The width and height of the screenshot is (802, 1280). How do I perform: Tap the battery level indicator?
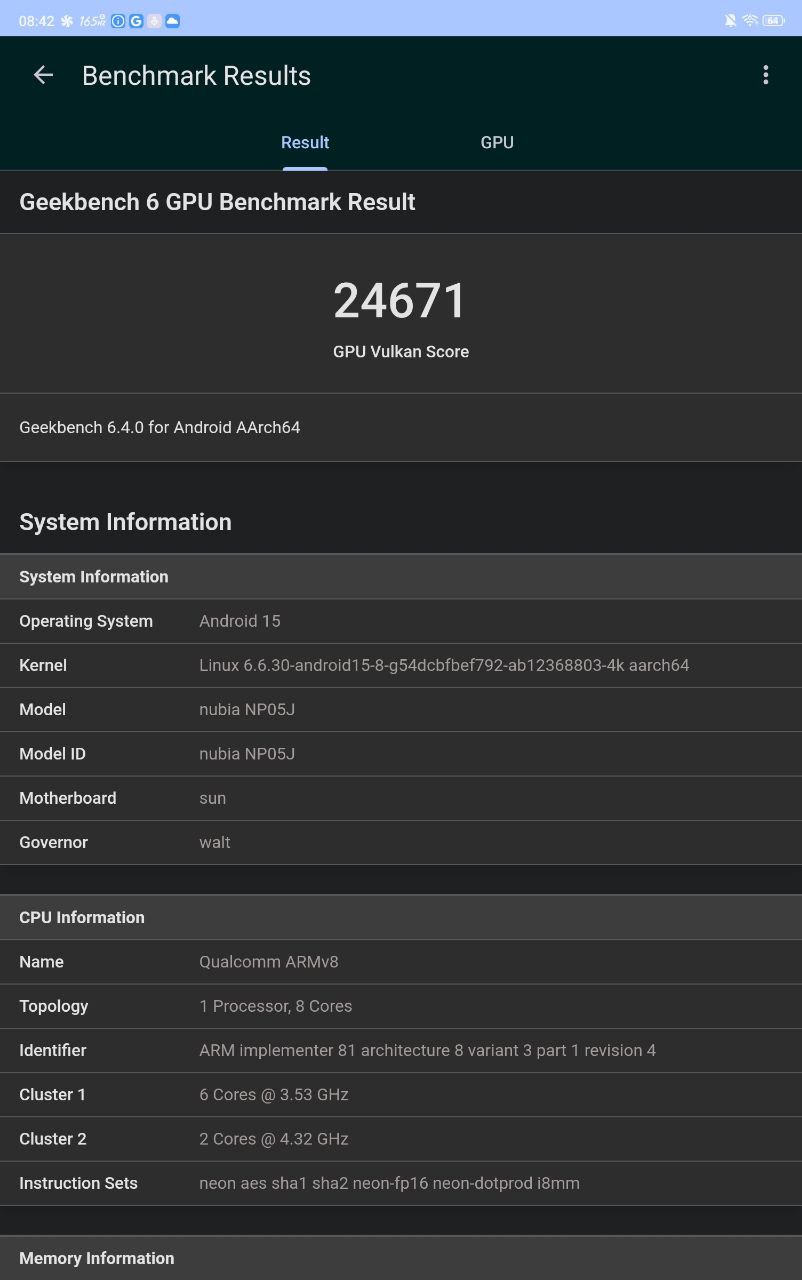(x=774, y=21)
